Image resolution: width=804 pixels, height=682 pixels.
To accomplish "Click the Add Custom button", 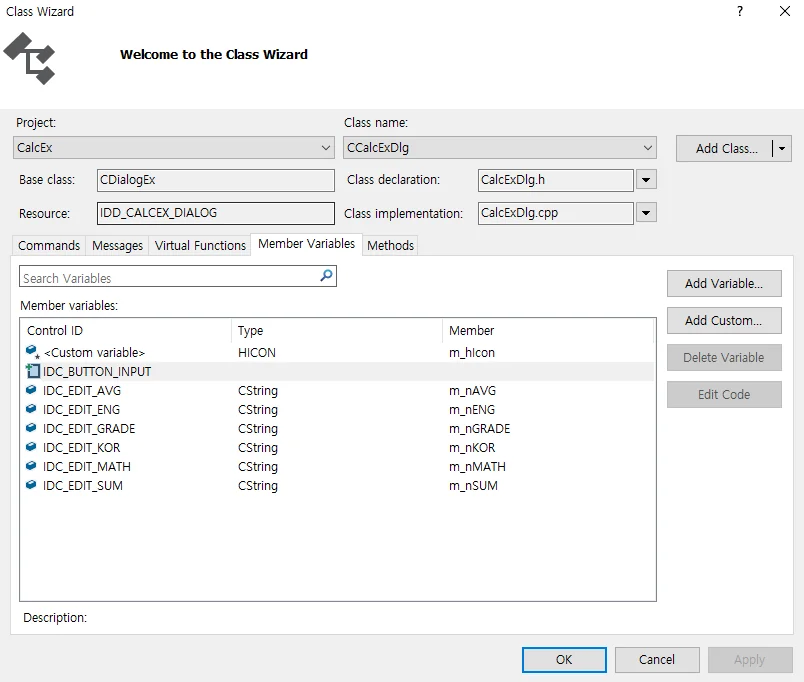I will pyautogui.click(x=724, y=320).
